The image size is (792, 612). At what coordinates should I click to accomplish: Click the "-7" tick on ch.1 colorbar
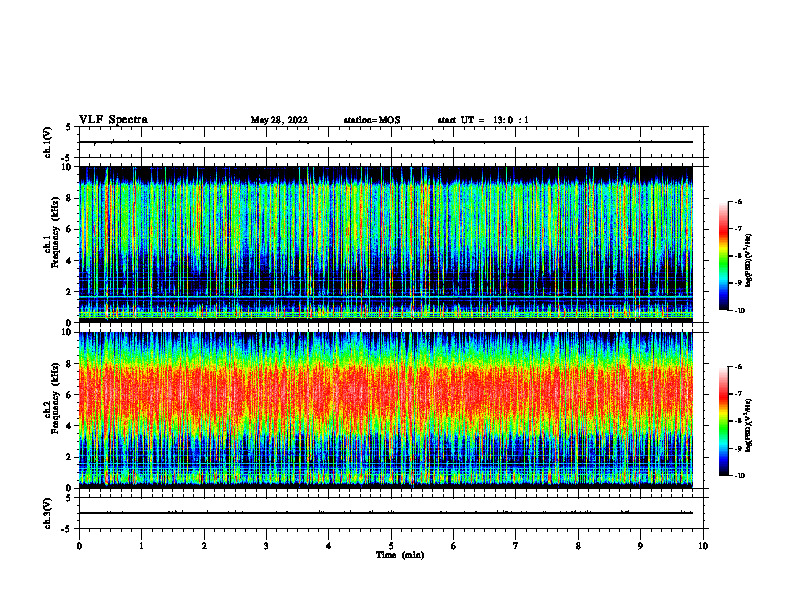(738, 229)
